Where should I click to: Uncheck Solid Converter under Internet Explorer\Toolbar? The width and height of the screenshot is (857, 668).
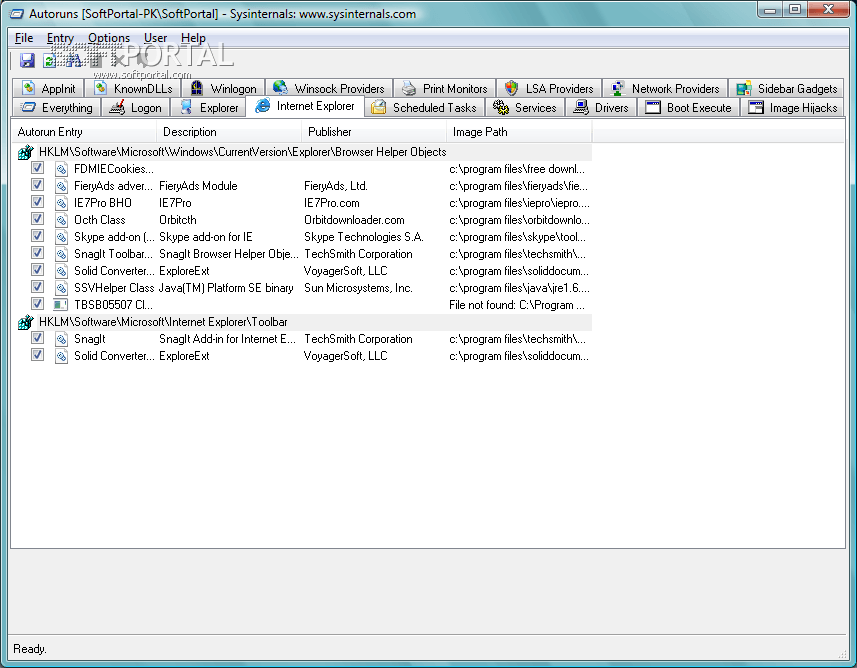tap(37, 355)
